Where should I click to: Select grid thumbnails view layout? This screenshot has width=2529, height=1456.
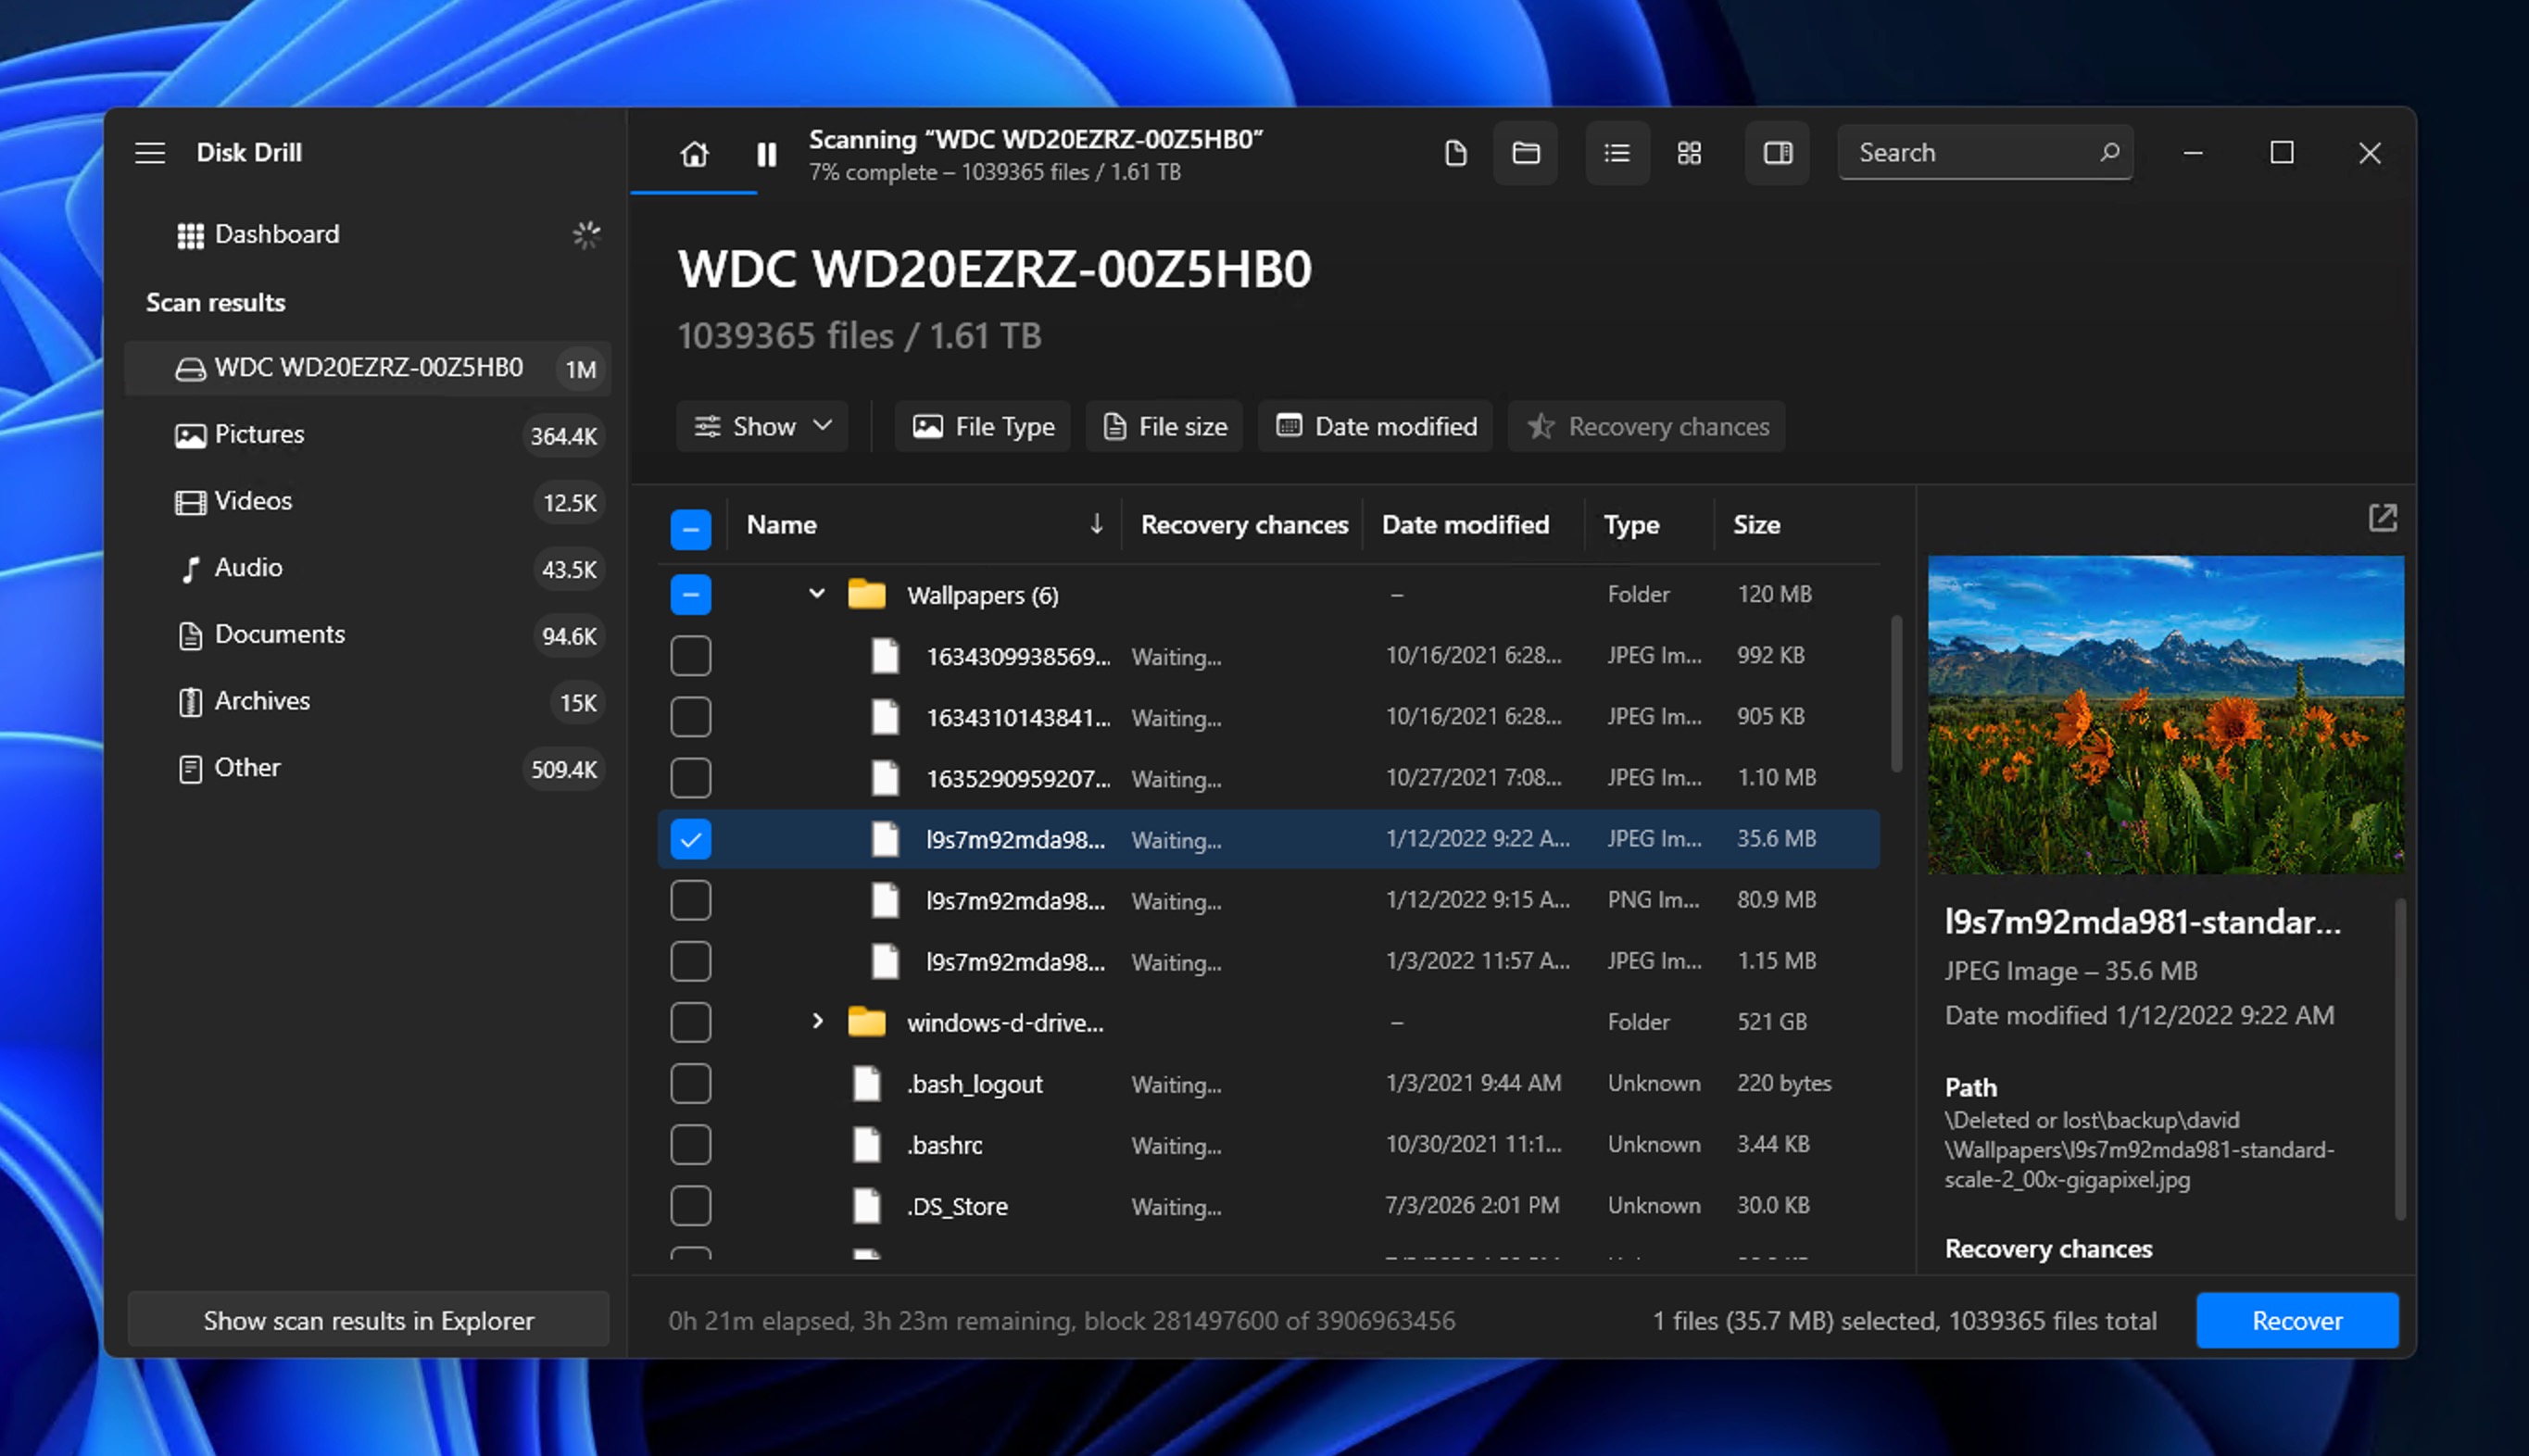[x=1689, y=153]
